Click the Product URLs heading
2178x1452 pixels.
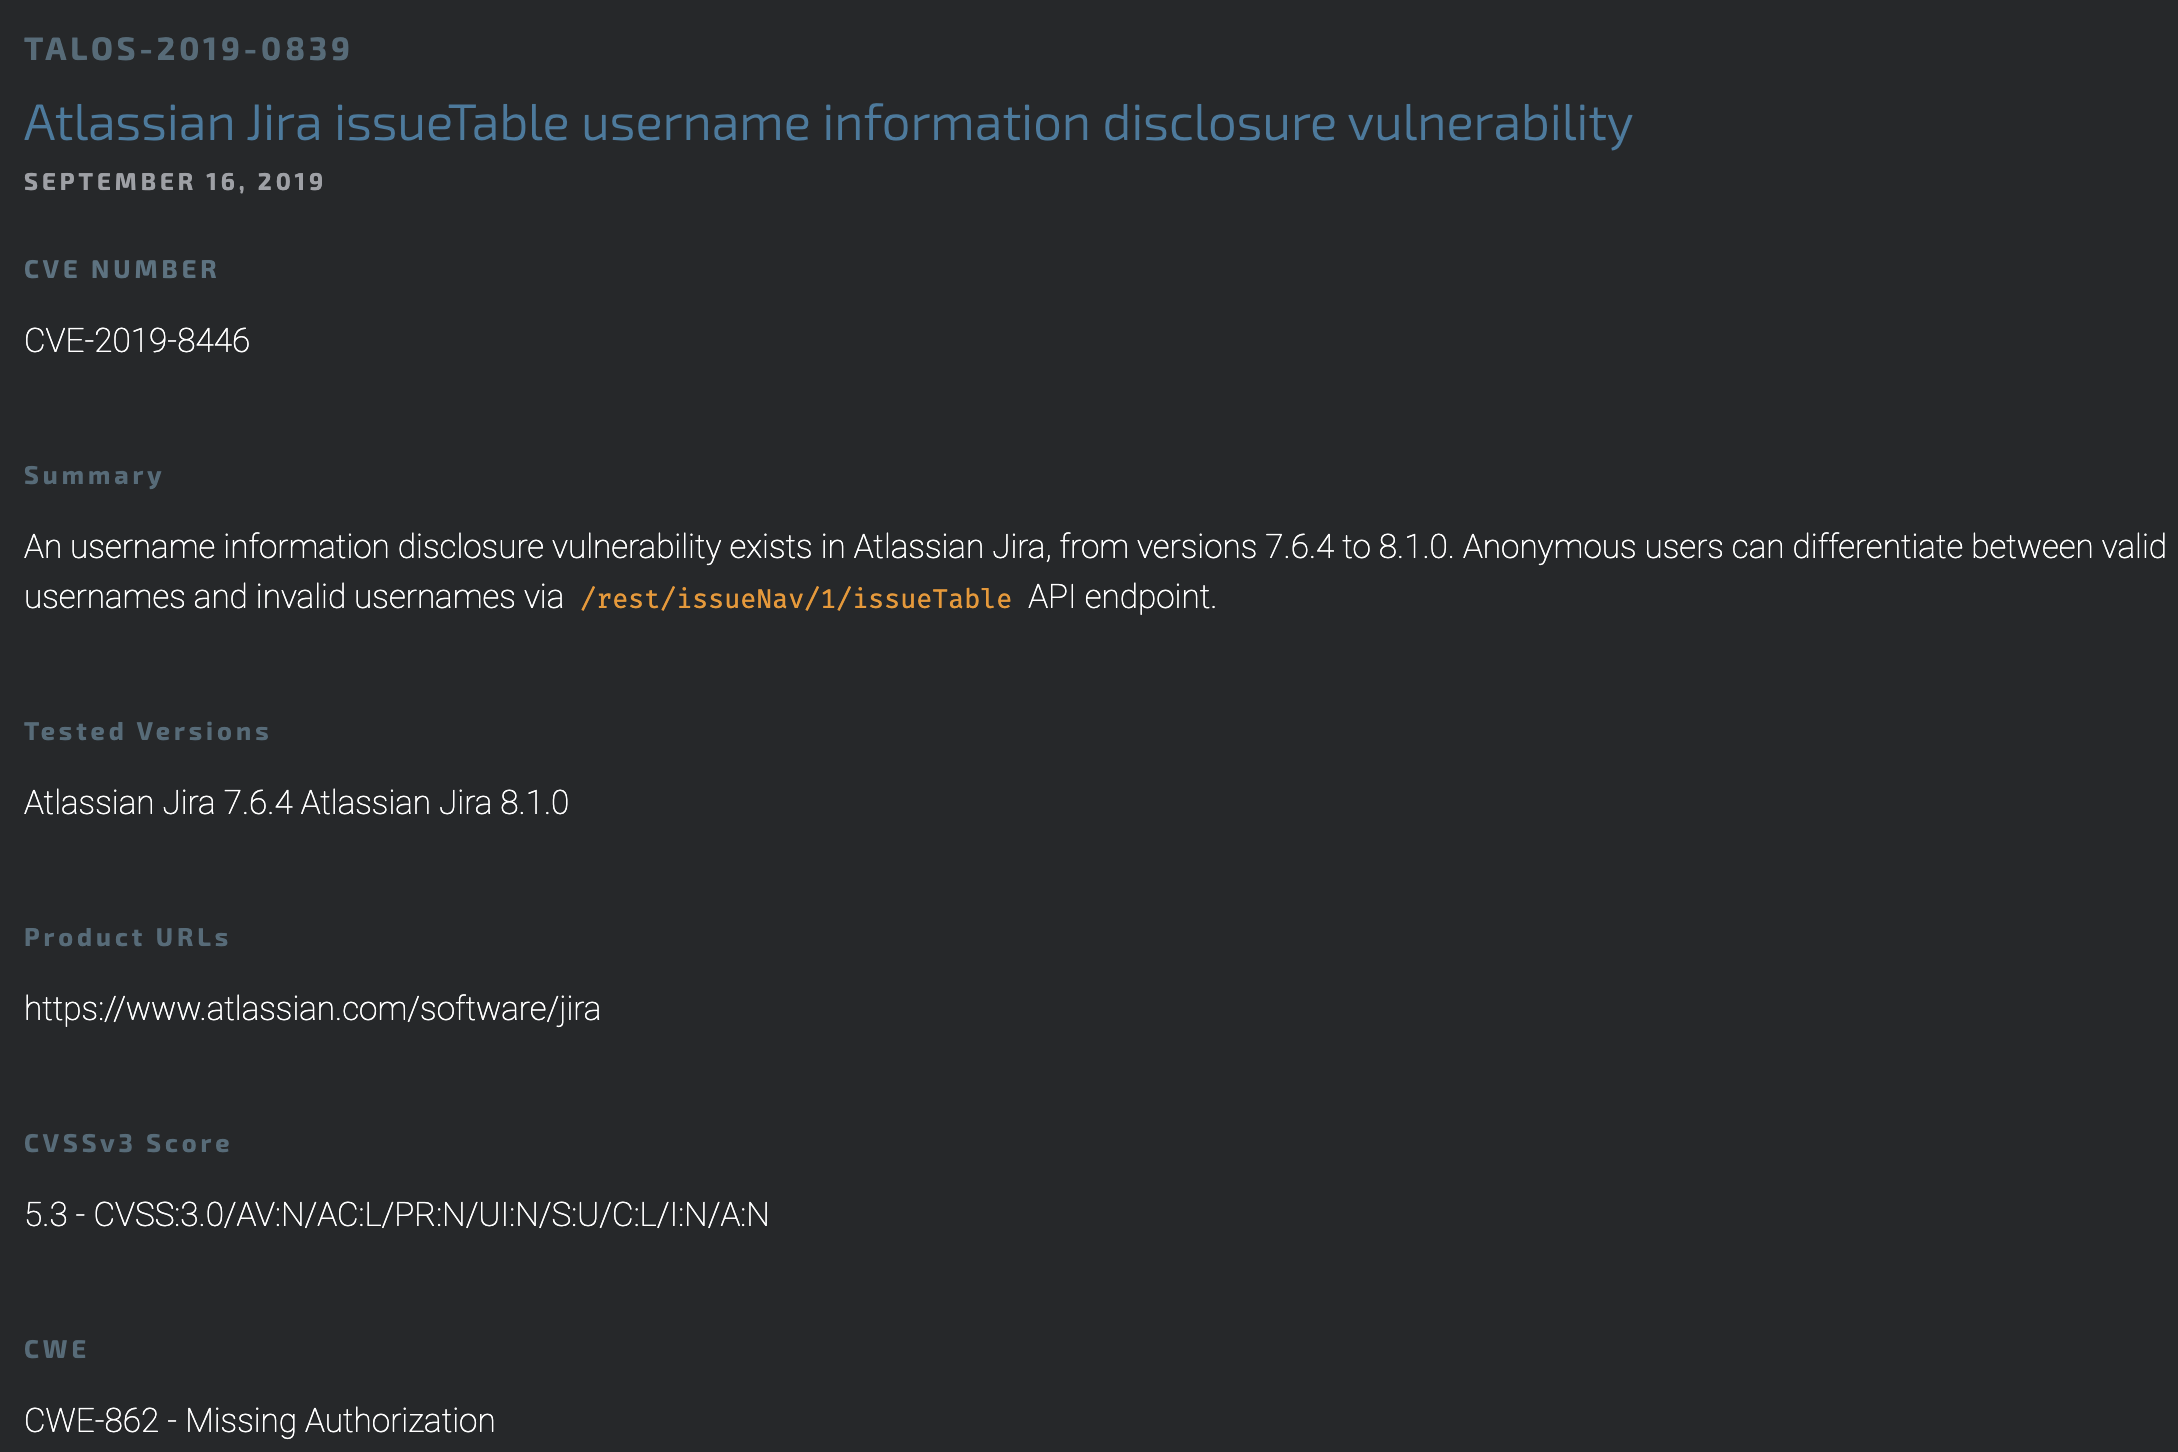[x=127, y=938]
